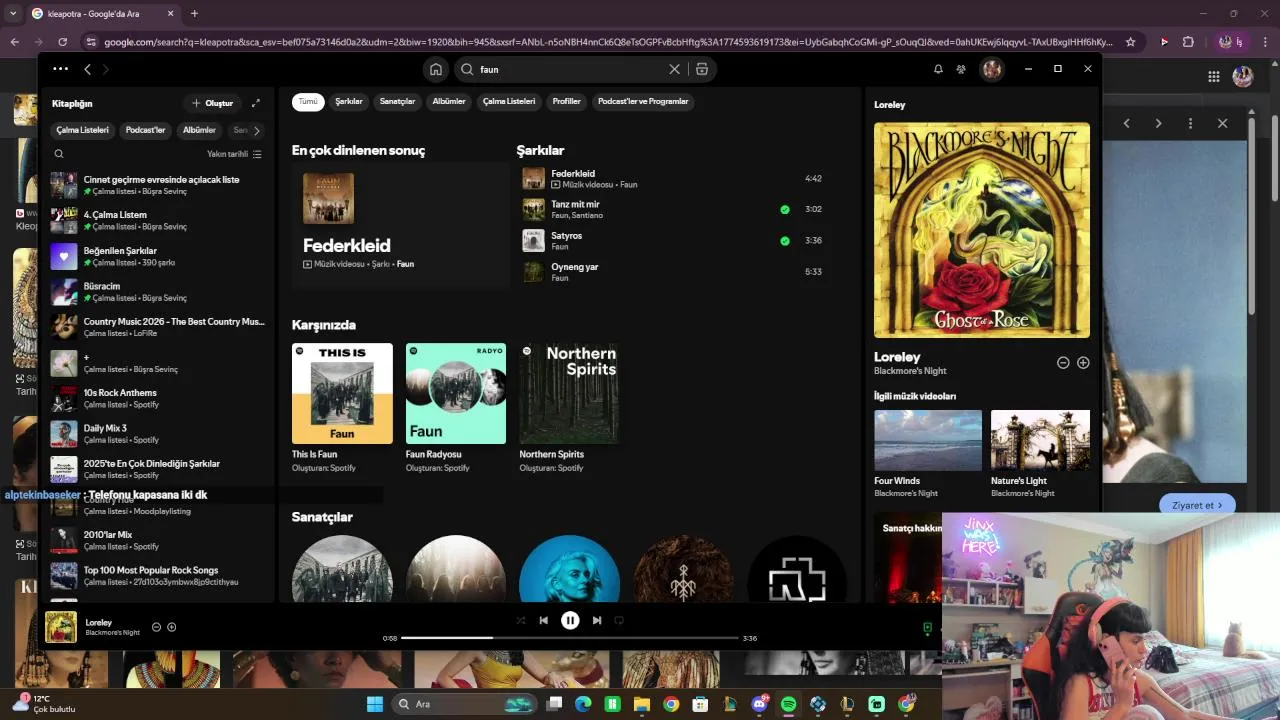1280x720 pixels.
Task: Open the Faun Radyosu card
Action: (456, 408)
